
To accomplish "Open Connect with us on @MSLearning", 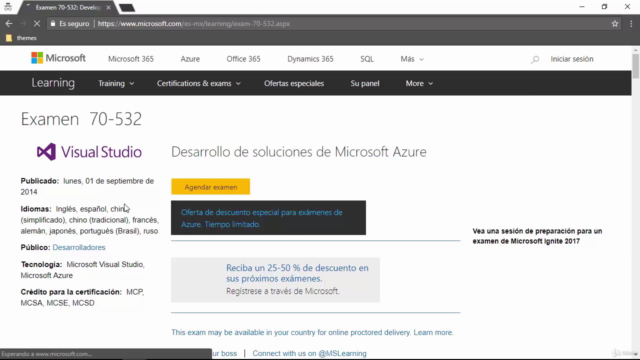I will tap(309, 353).
